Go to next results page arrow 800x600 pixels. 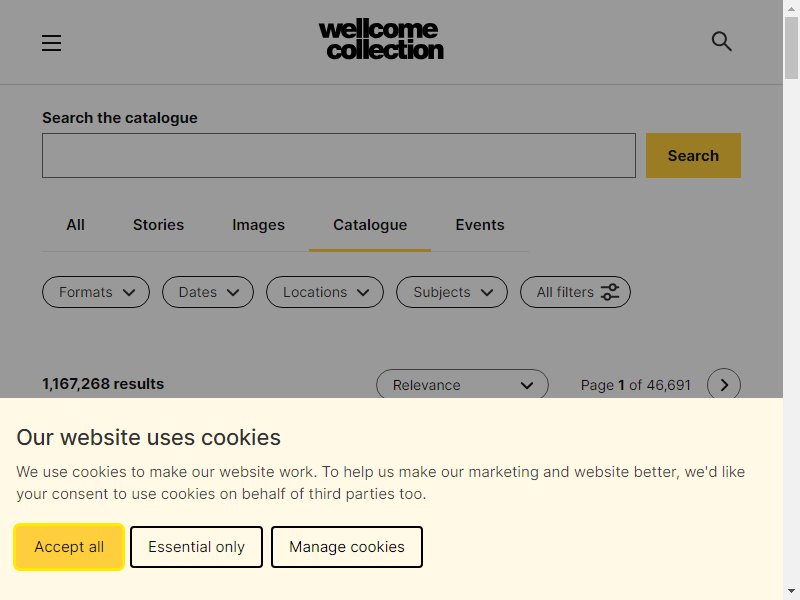(723, 385)
